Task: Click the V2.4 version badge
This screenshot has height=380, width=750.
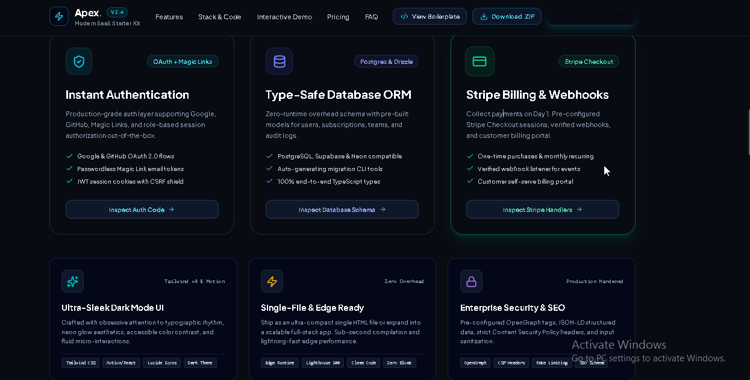Action: click(117, 12)
